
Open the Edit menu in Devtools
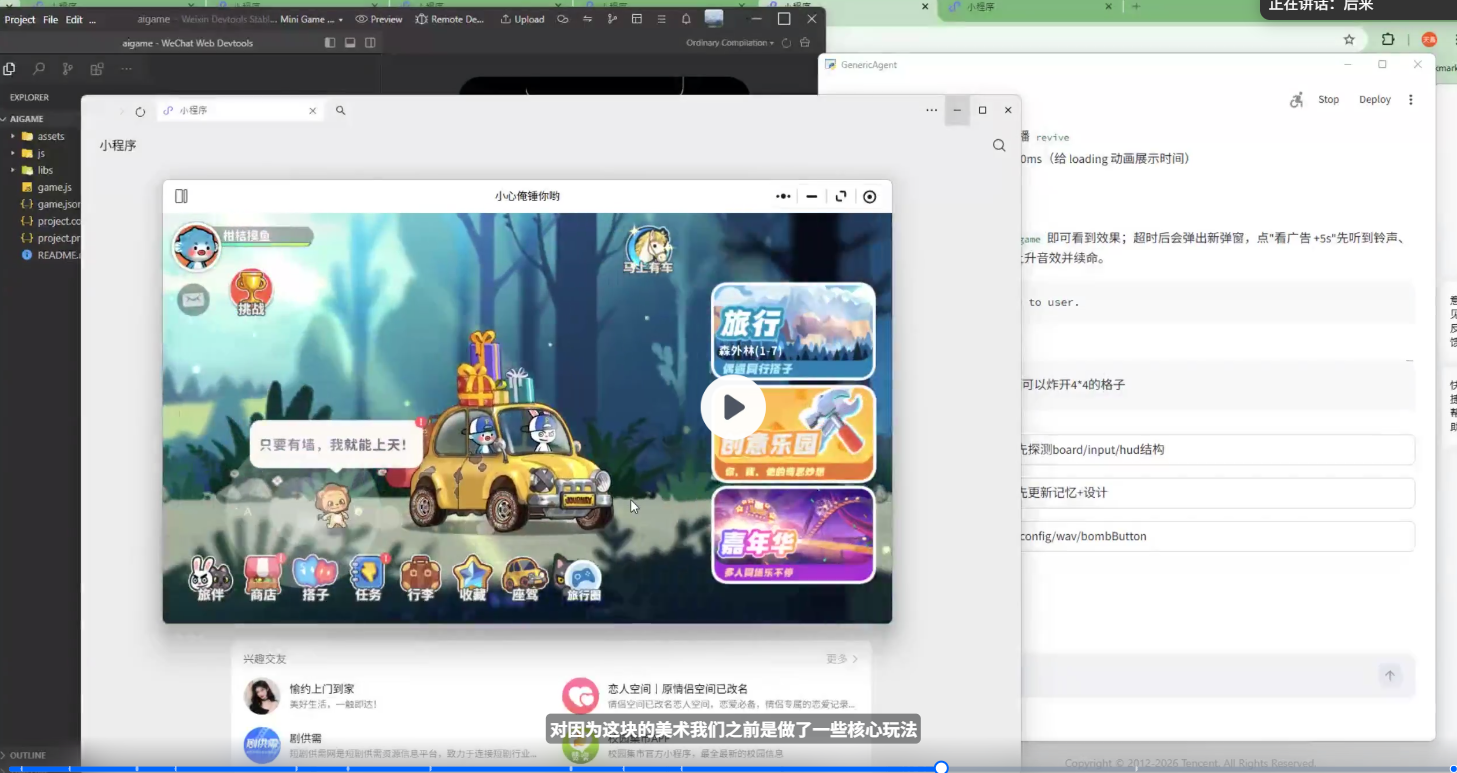tap(74, 19)
